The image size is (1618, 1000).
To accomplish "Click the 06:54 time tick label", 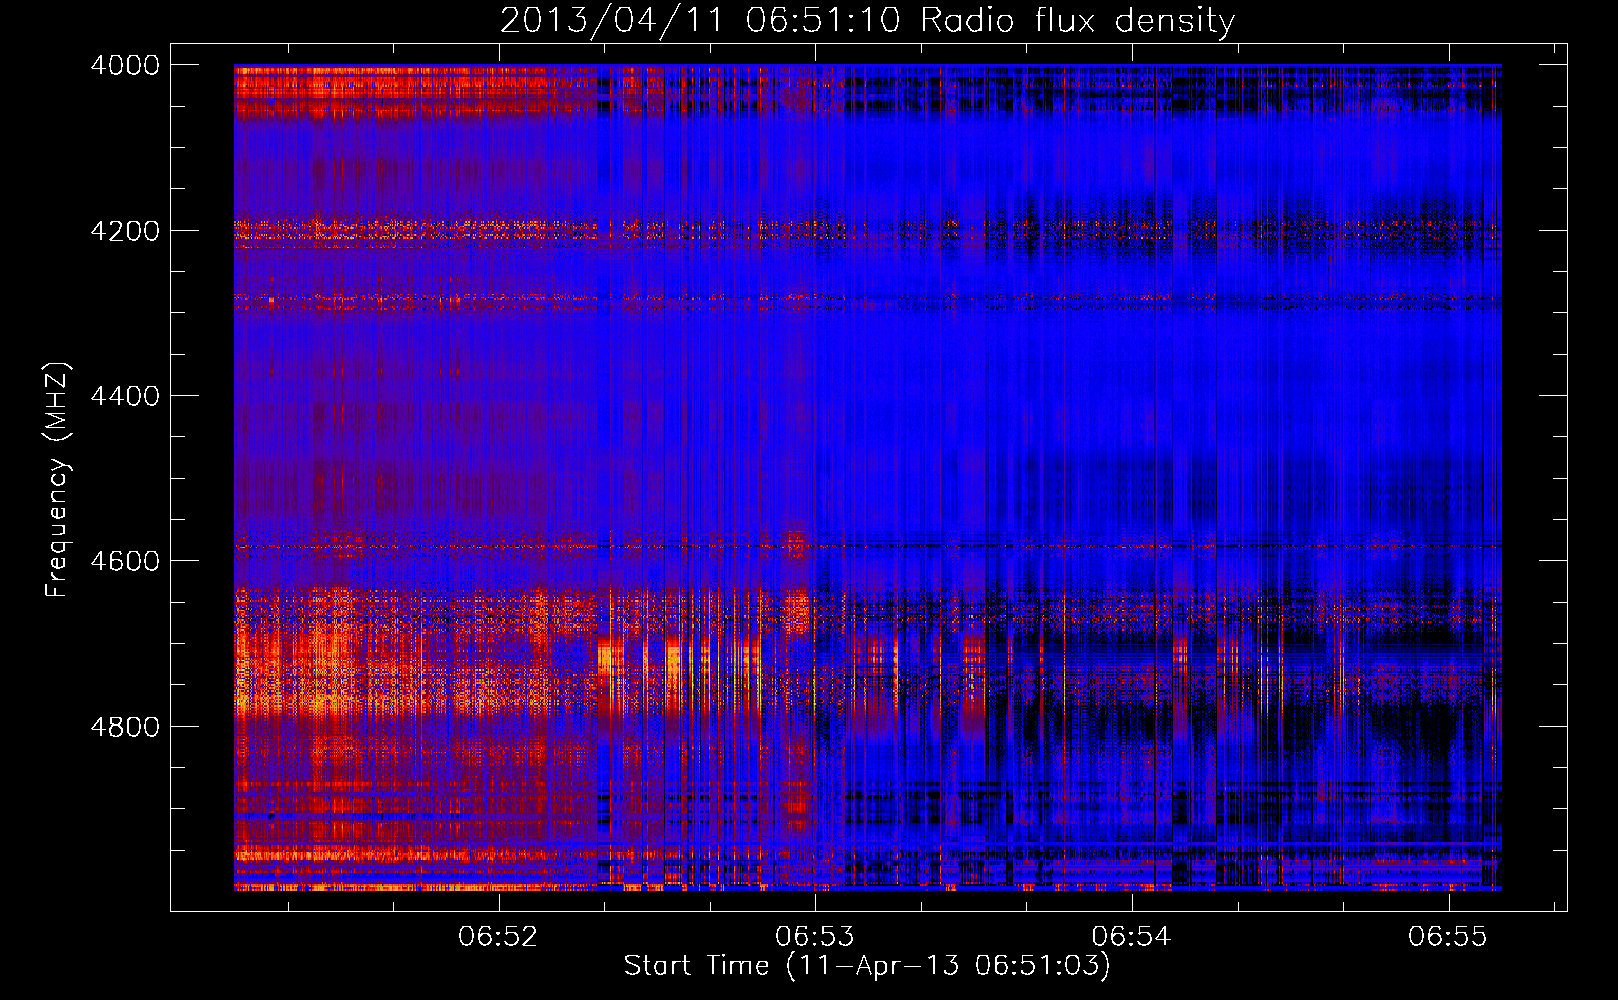I will (x=1131, y=937).
